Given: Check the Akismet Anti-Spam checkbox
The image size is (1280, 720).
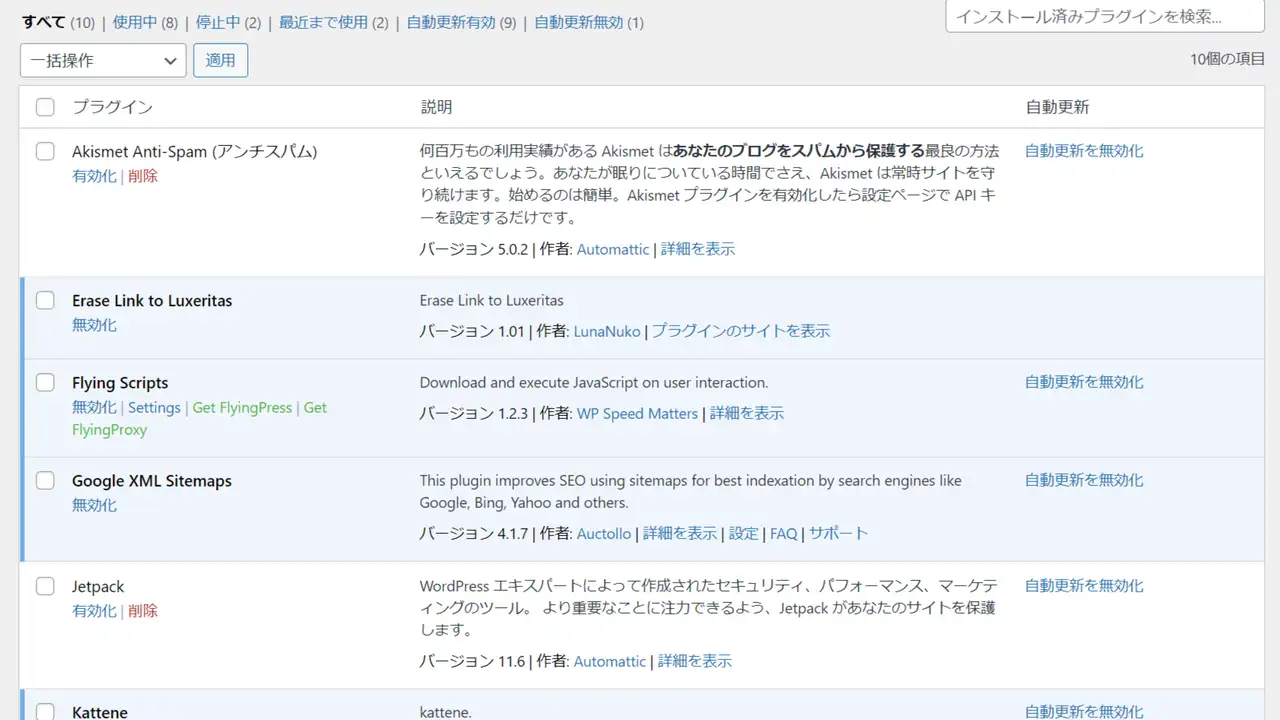Looking at the screenshot, I should [x=45, y=152].
